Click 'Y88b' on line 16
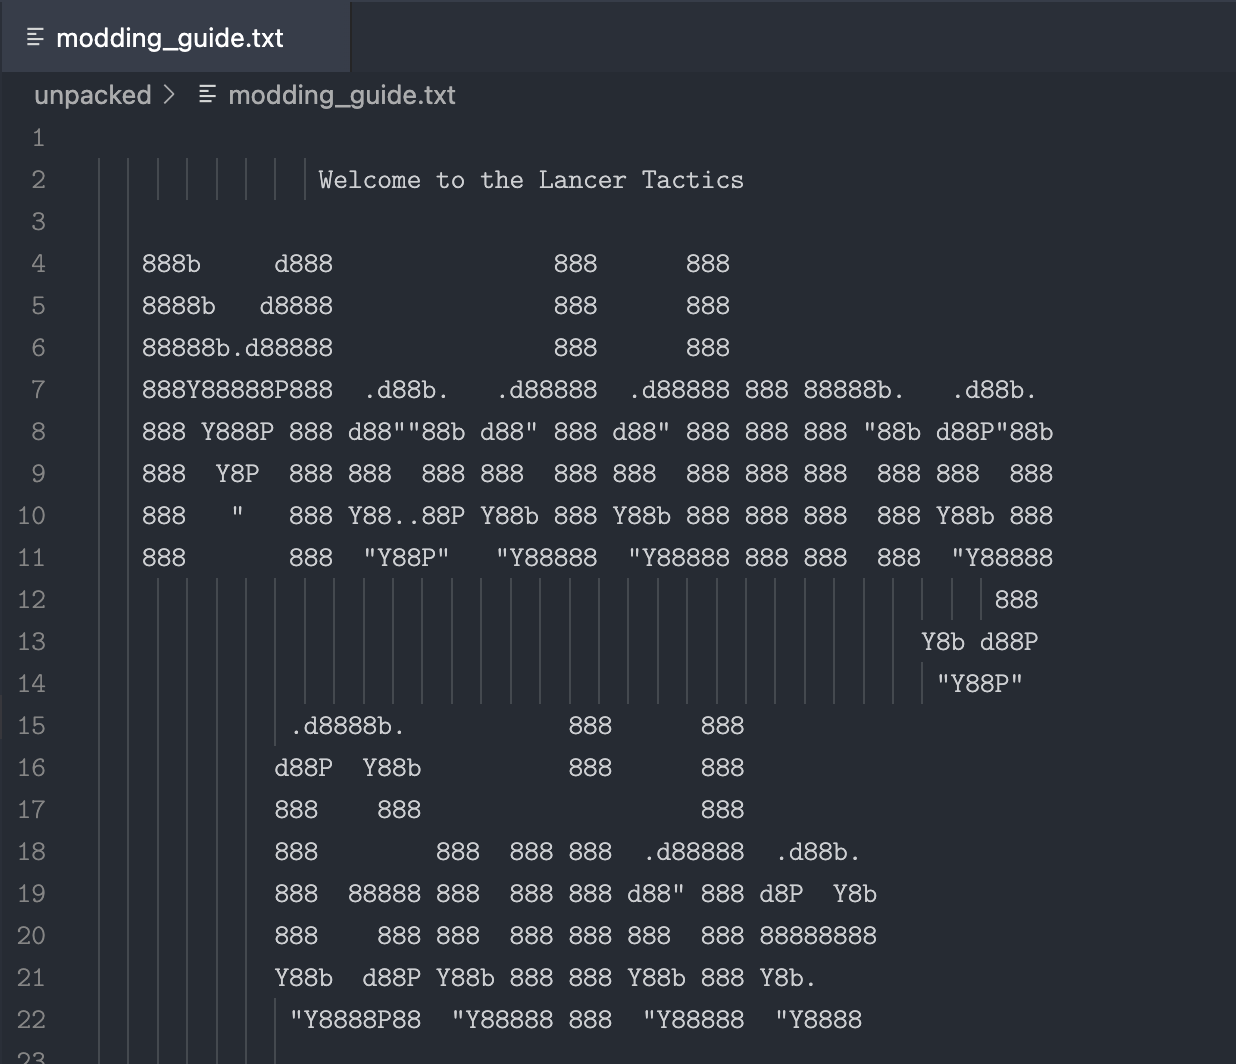 [391, 768]
